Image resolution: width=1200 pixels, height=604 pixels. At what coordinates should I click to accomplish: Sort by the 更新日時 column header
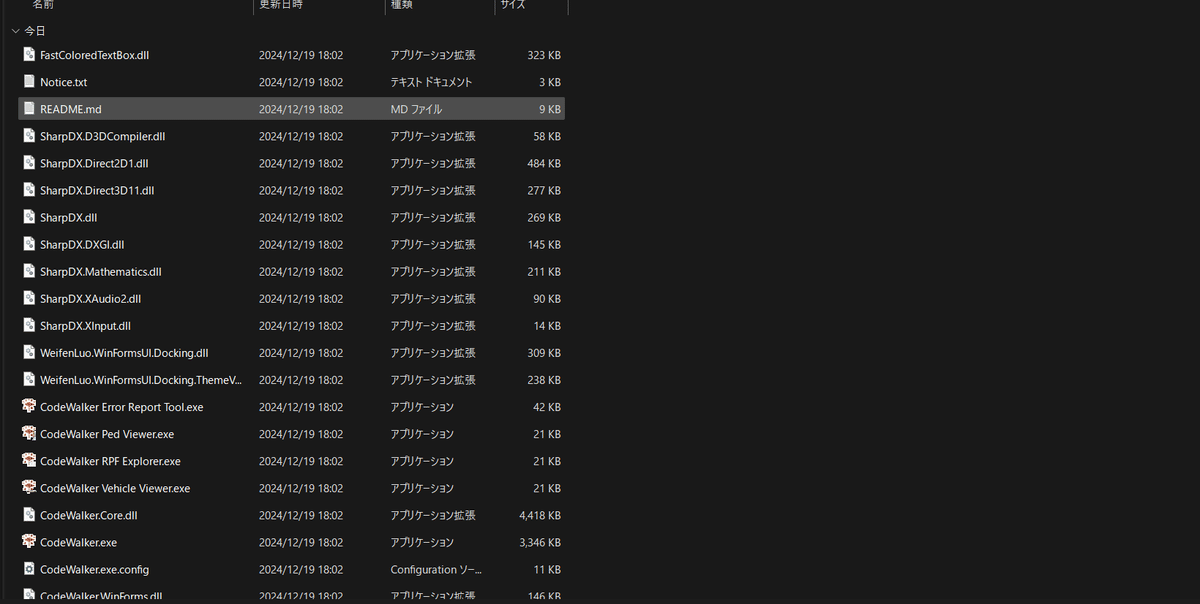(280, 5)
